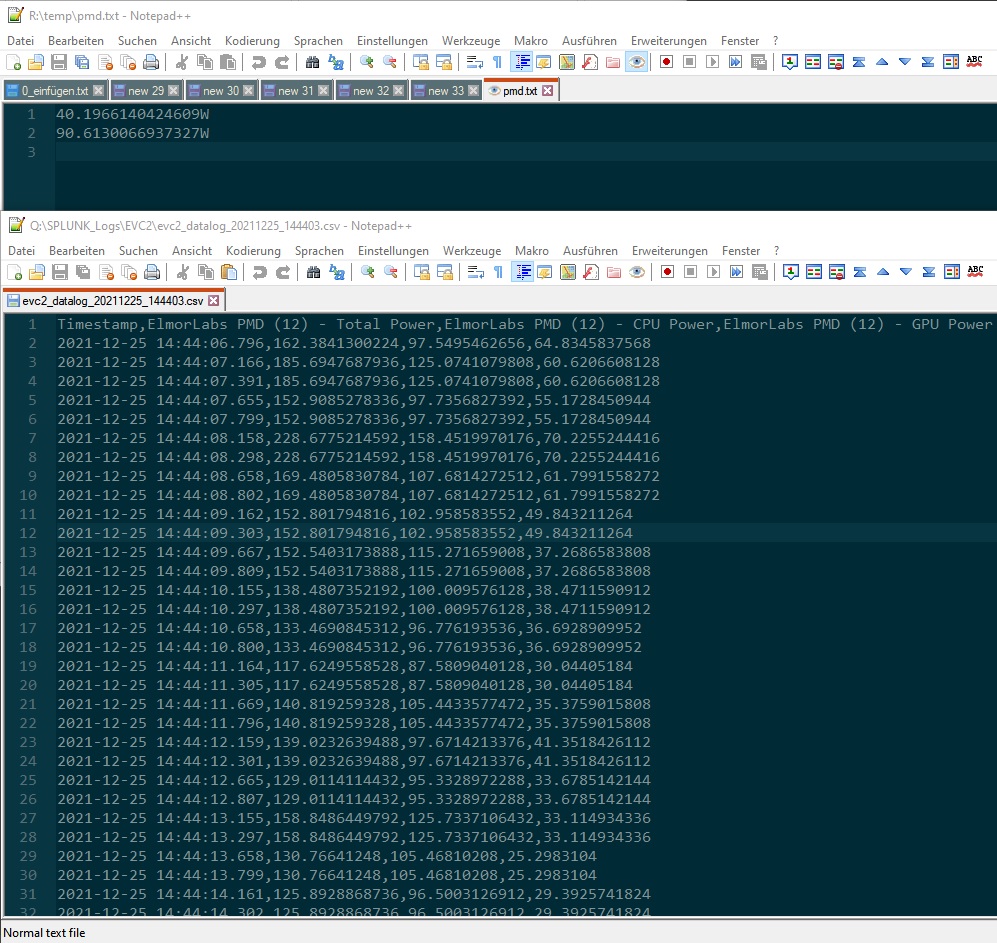Image resolution: width=997 pixels, height=943 pixels.
Task: Toggle Show All Characters in lower window
Action: pos(498,272)
